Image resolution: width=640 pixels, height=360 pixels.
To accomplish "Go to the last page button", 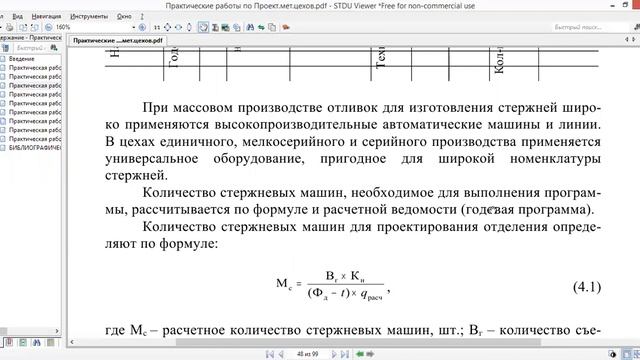I will 345,354.
